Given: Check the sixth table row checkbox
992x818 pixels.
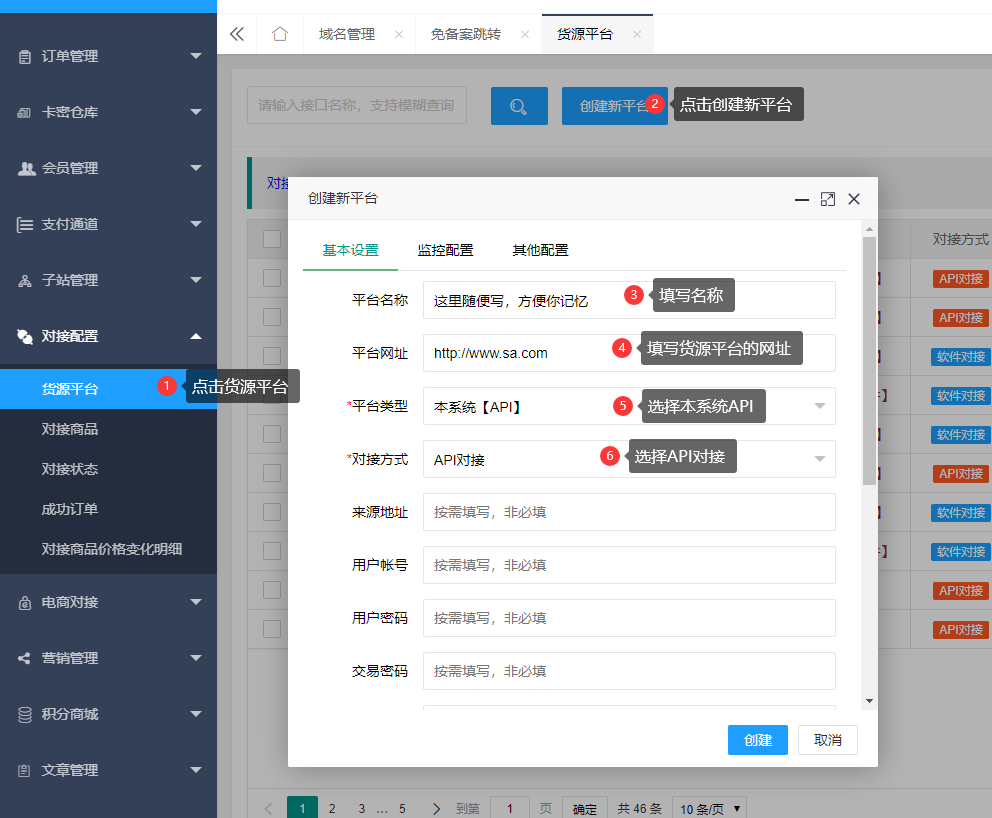Looking at the screenshot, I should tap(272, 473).
